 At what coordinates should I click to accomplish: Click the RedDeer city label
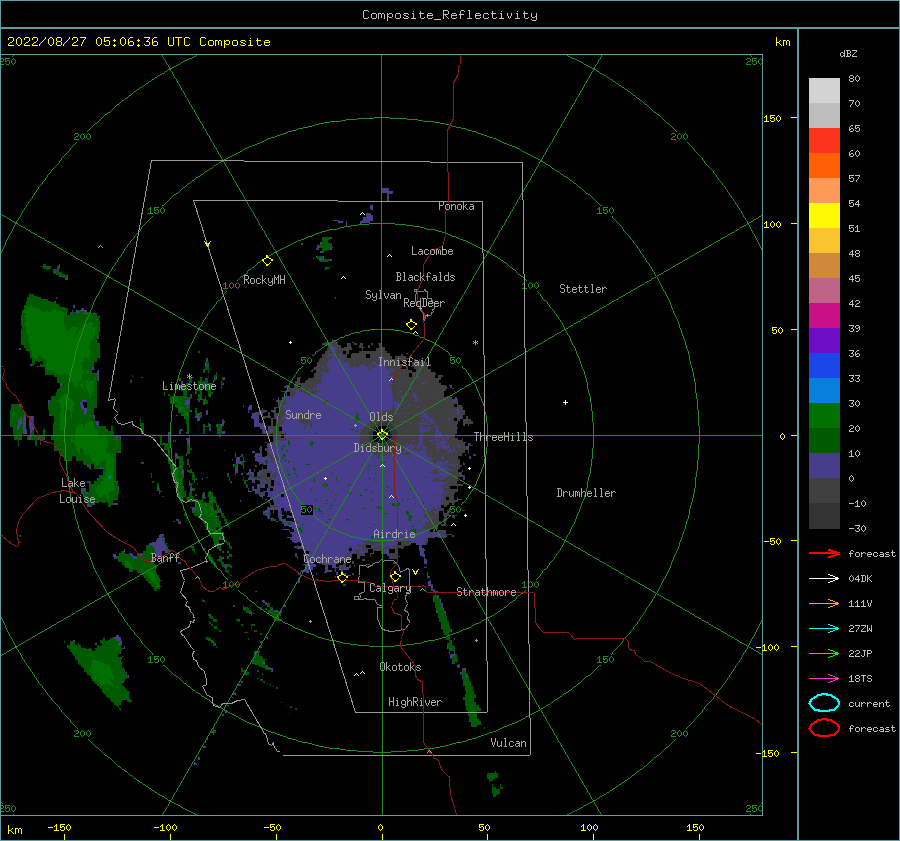424,303
